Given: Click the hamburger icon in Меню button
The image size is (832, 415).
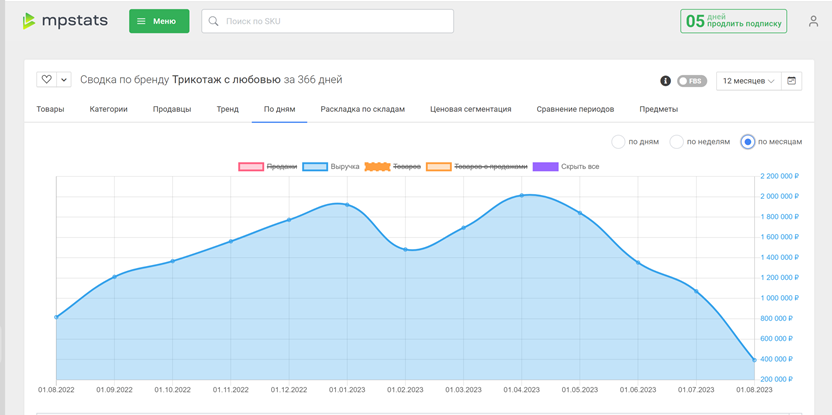Looking at the screenshot, I should point(141,21).
